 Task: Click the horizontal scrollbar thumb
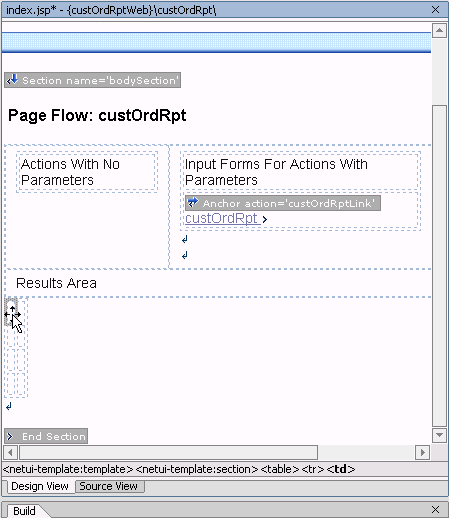point(169,452)
